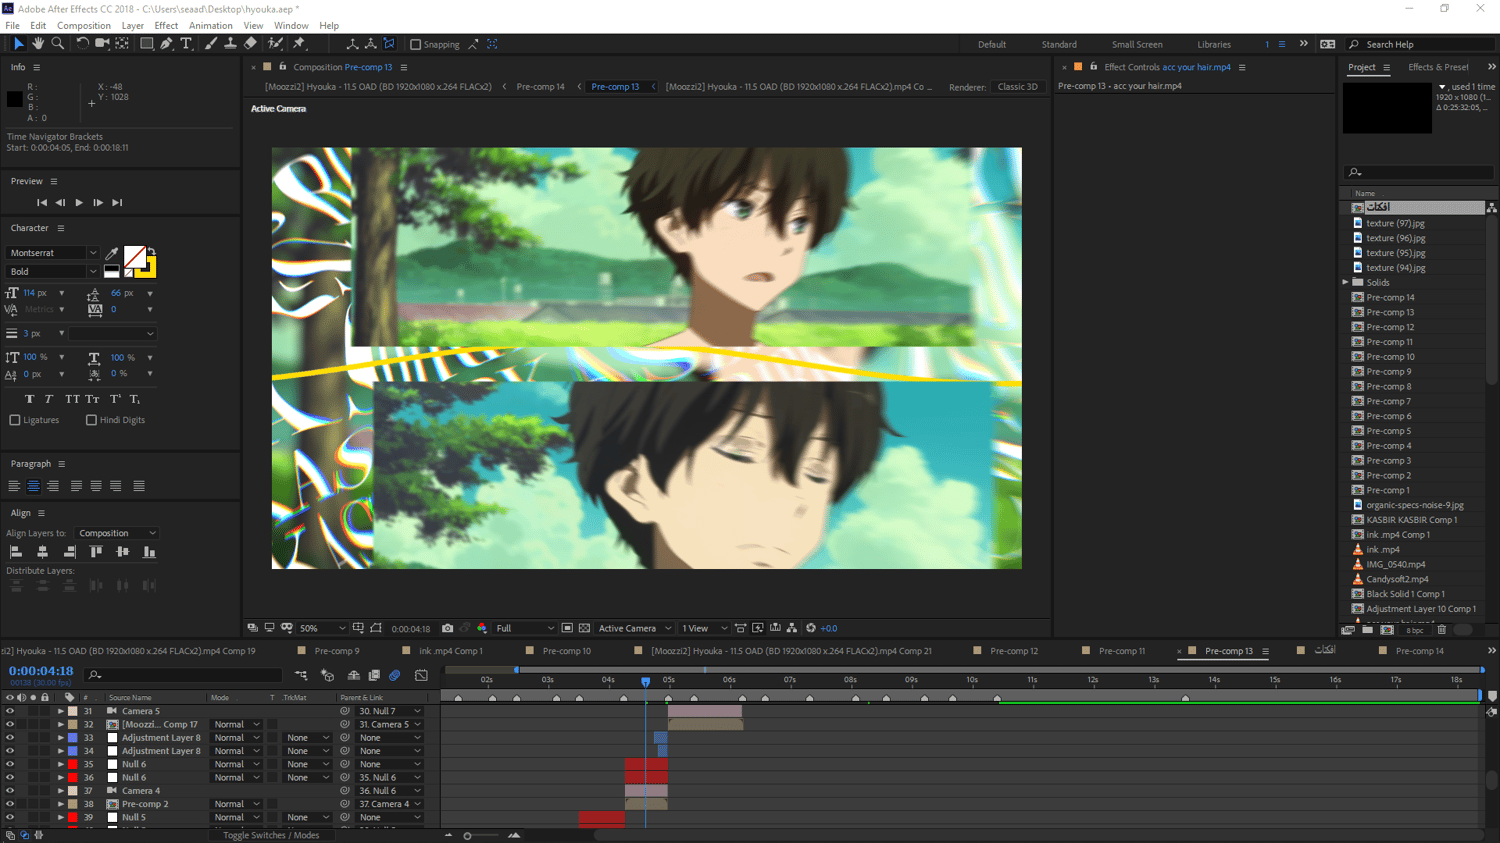Select the Rotation tool
This screenshot has width=1500, height=843.
(82, 44)
